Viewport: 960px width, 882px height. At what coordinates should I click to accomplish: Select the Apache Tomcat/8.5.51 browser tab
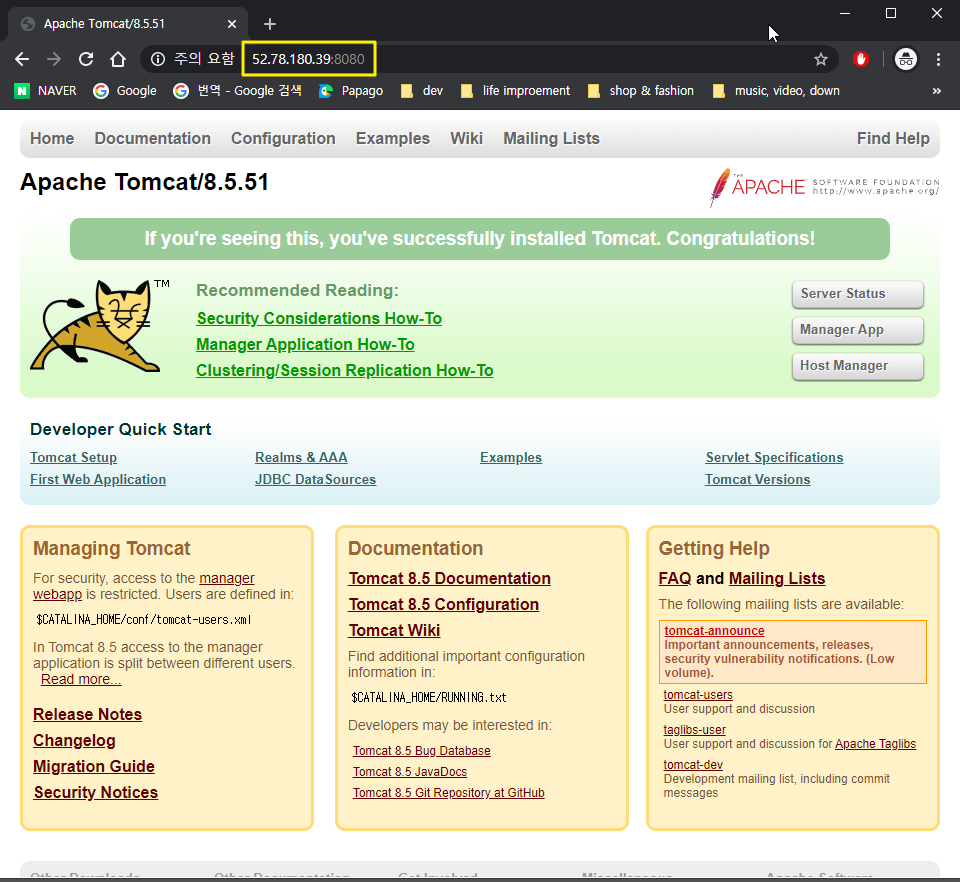pos(127,24)
